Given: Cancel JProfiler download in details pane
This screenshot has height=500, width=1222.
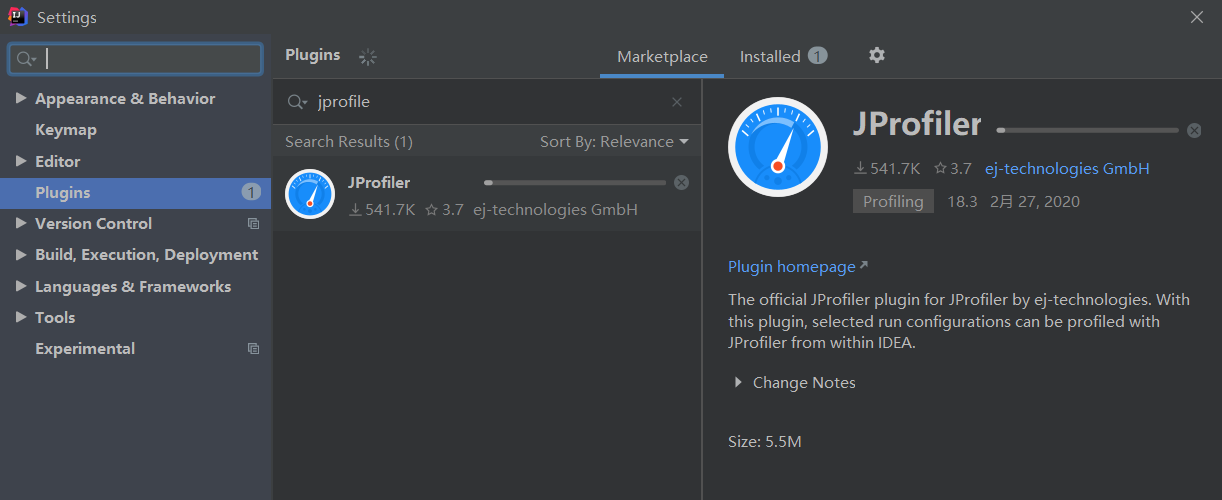Looking at the screenshot, I should pyautogui.click(x=1194, y=130).
